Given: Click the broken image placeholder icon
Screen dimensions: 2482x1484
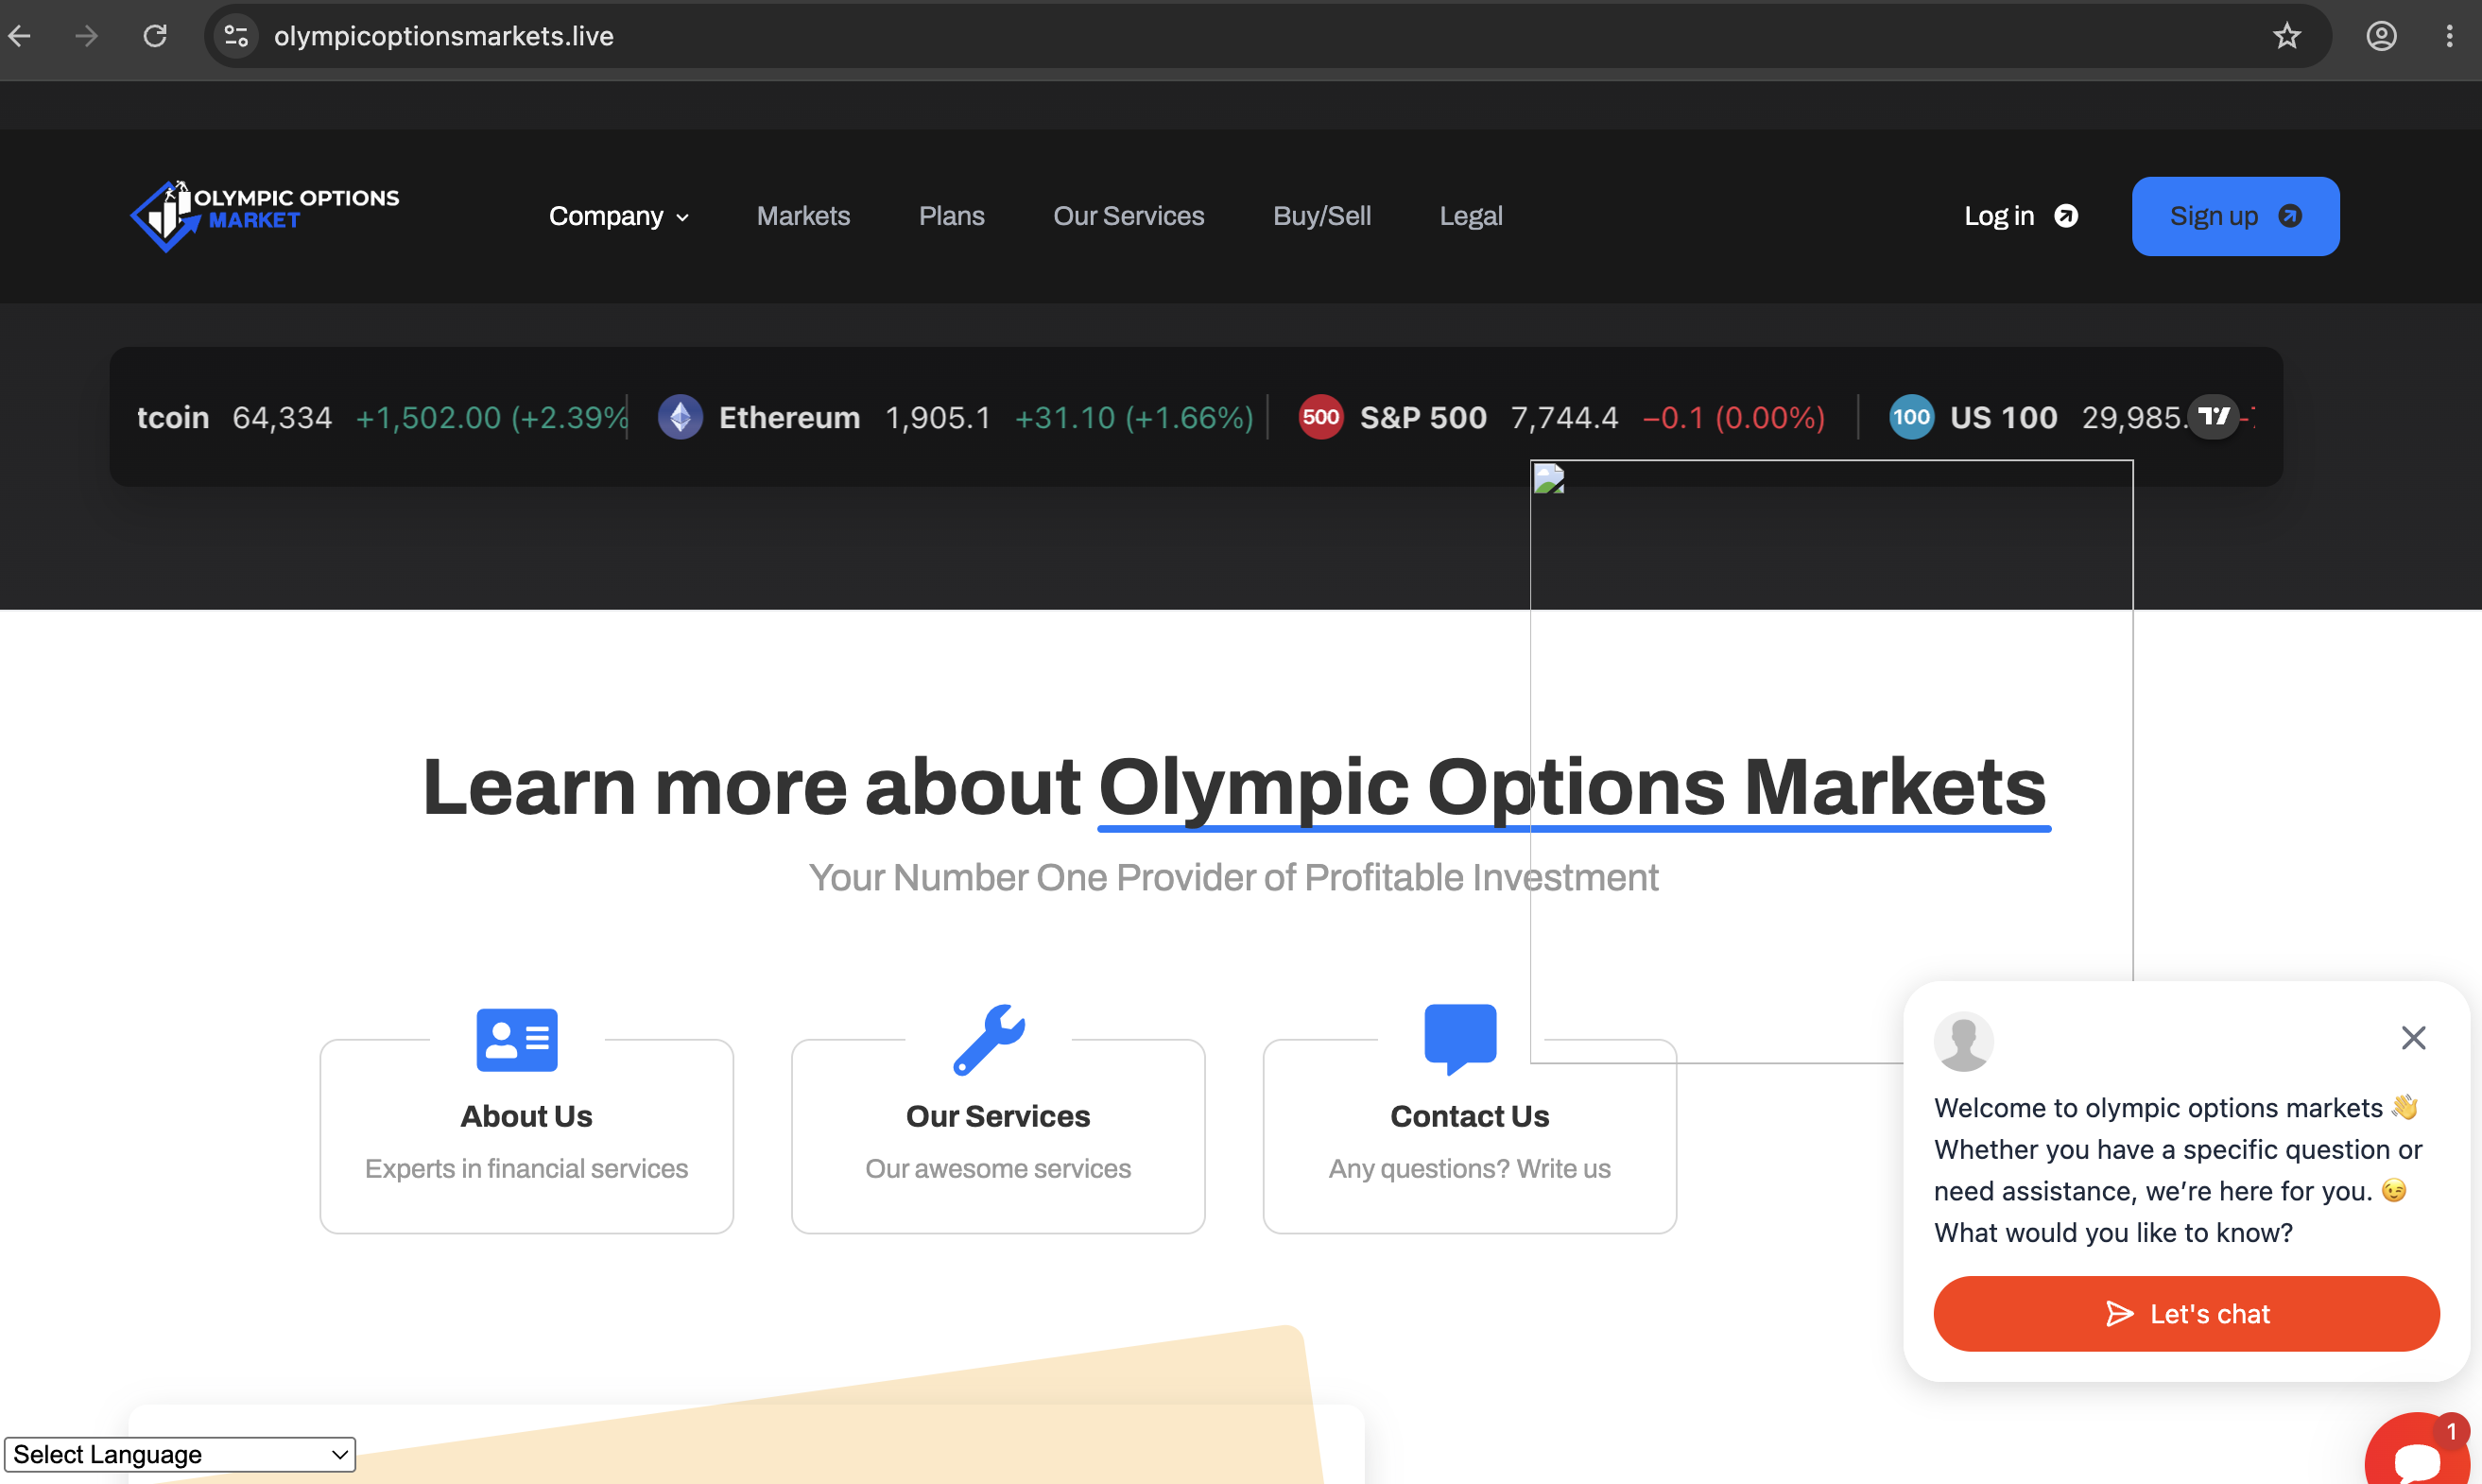Looking at the screenshot, I should point(1549,479).
